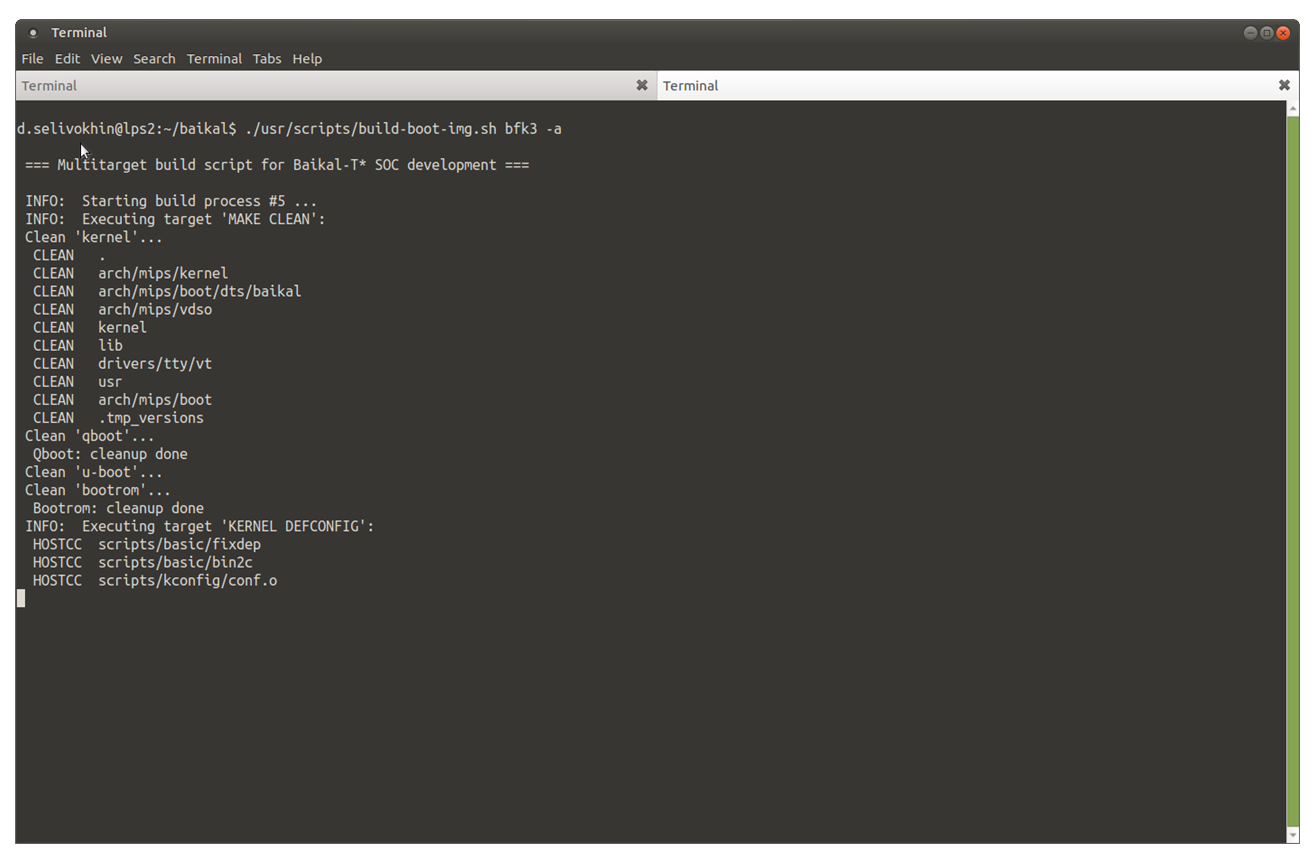Open the Edit menu
Viewport: 1314px width, 866px height.
tap(67, 59)
